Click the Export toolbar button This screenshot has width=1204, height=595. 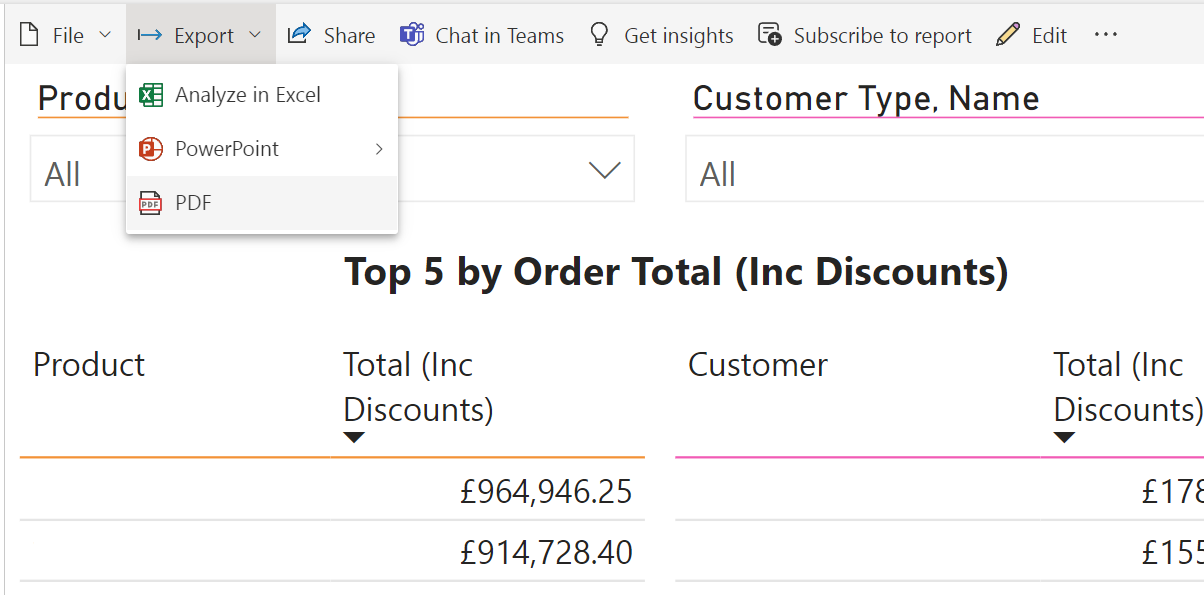click(200, 36)
